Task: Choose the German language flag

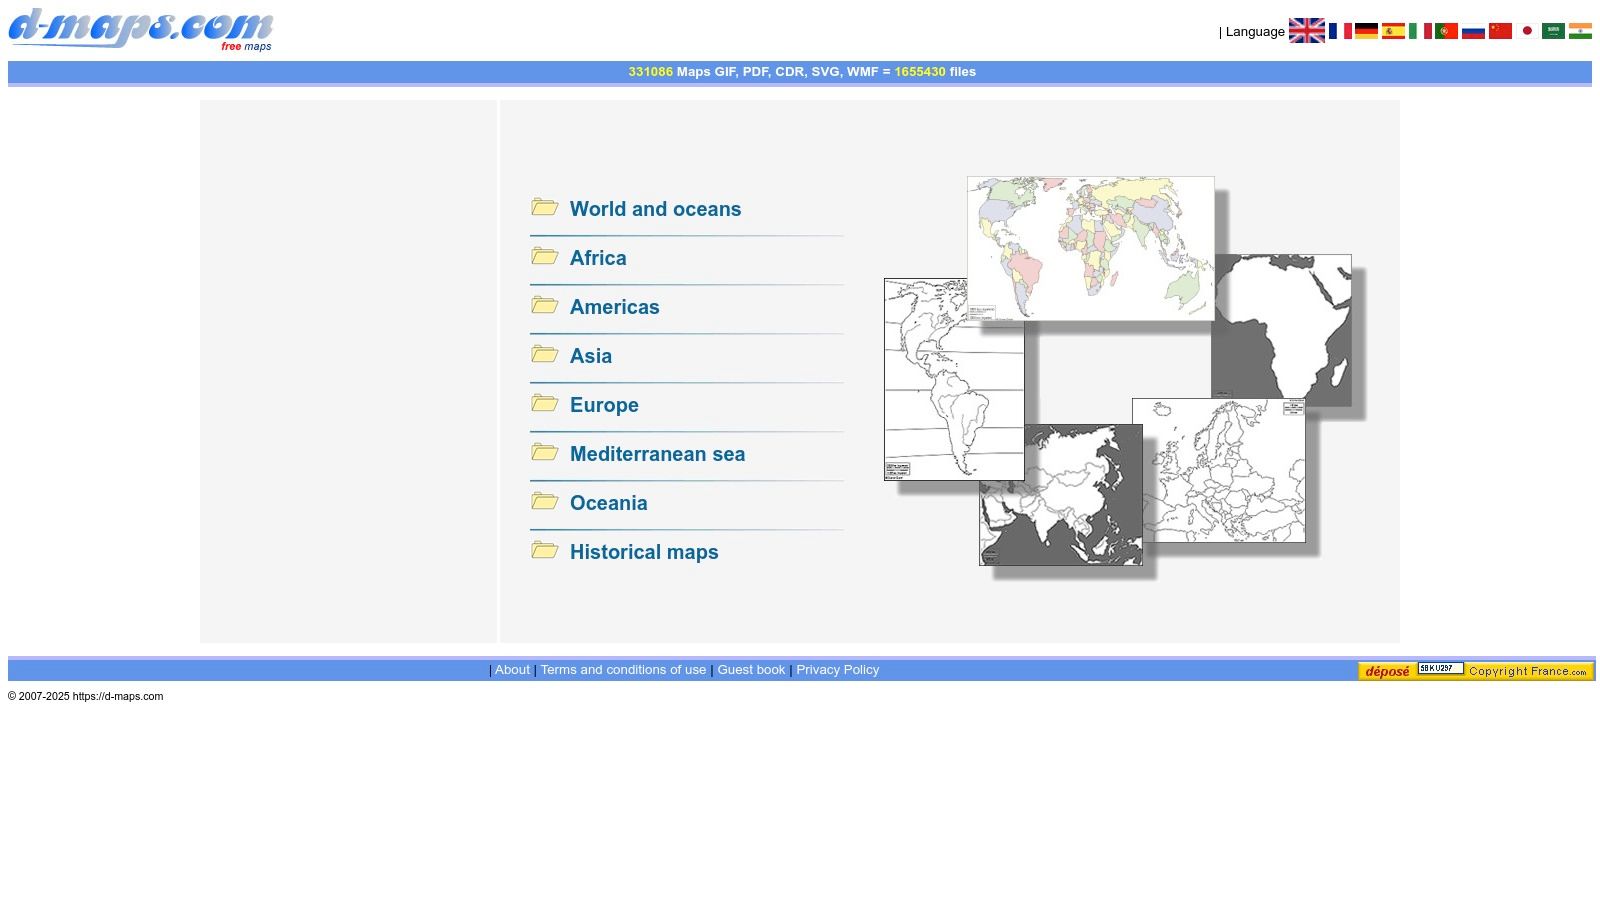Action: (x=1366, y=31)
